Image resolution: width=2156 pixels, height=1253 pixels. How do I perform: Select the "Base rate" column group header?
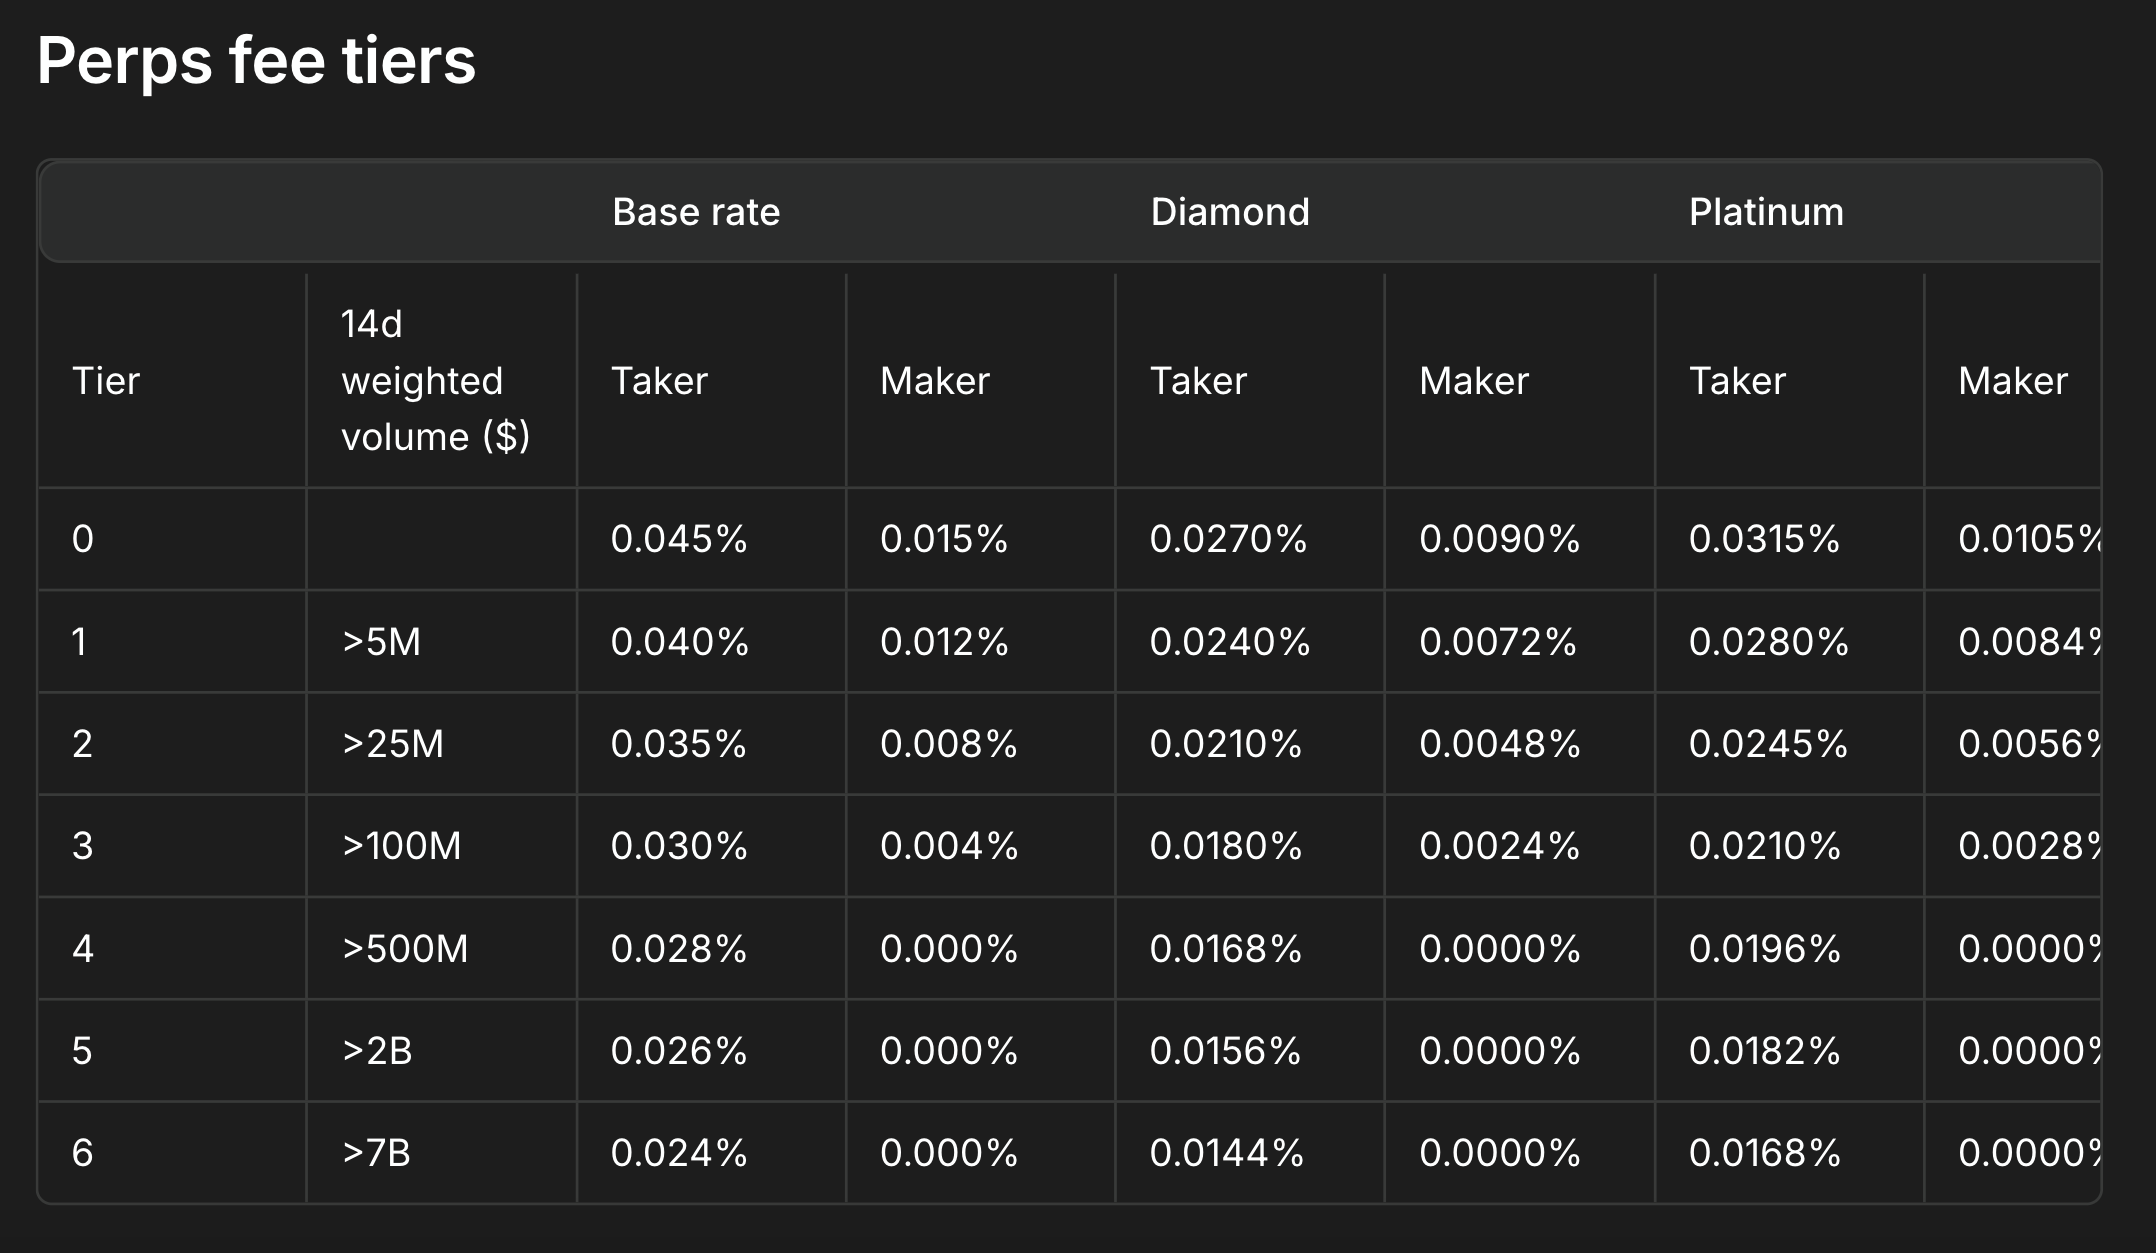coord(696,212)
